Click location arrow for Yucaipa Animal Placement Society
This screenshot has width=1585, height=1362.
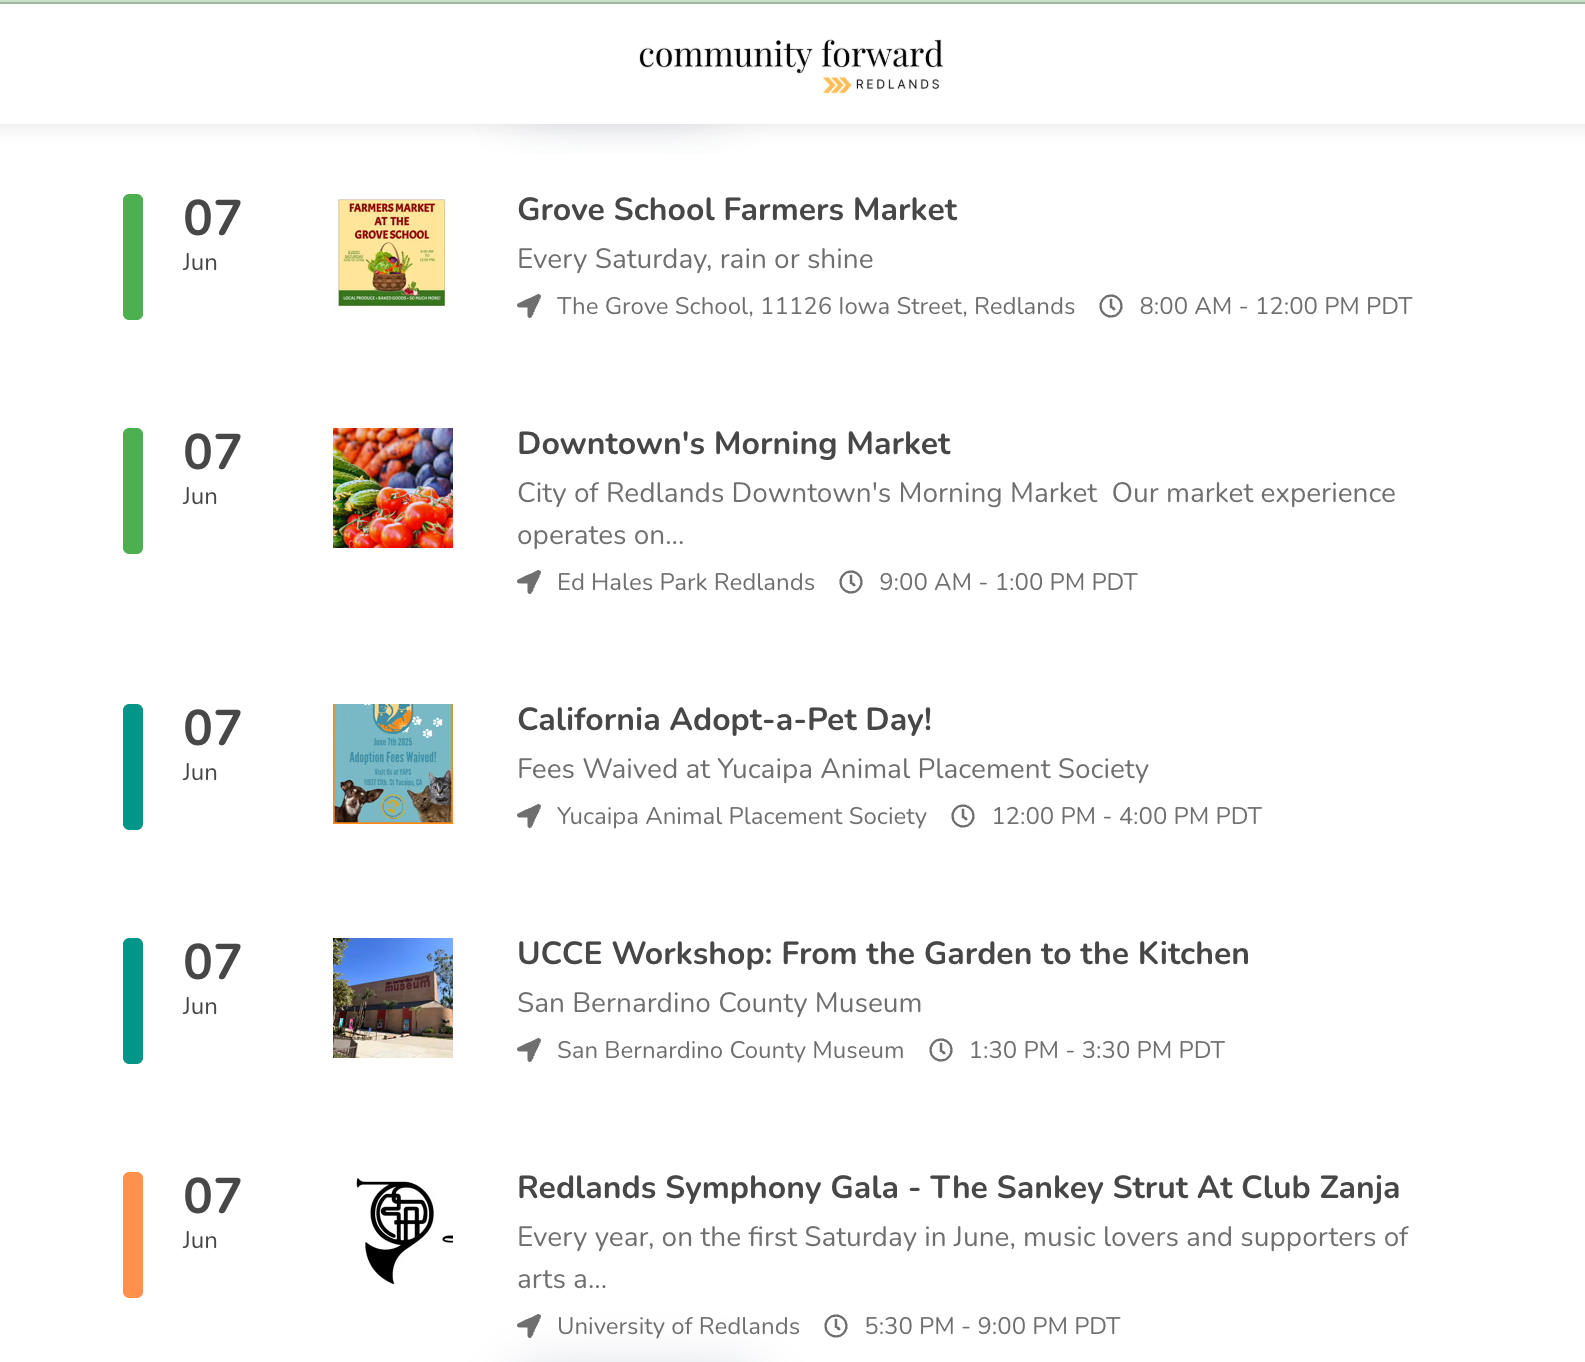pos(529,816)
